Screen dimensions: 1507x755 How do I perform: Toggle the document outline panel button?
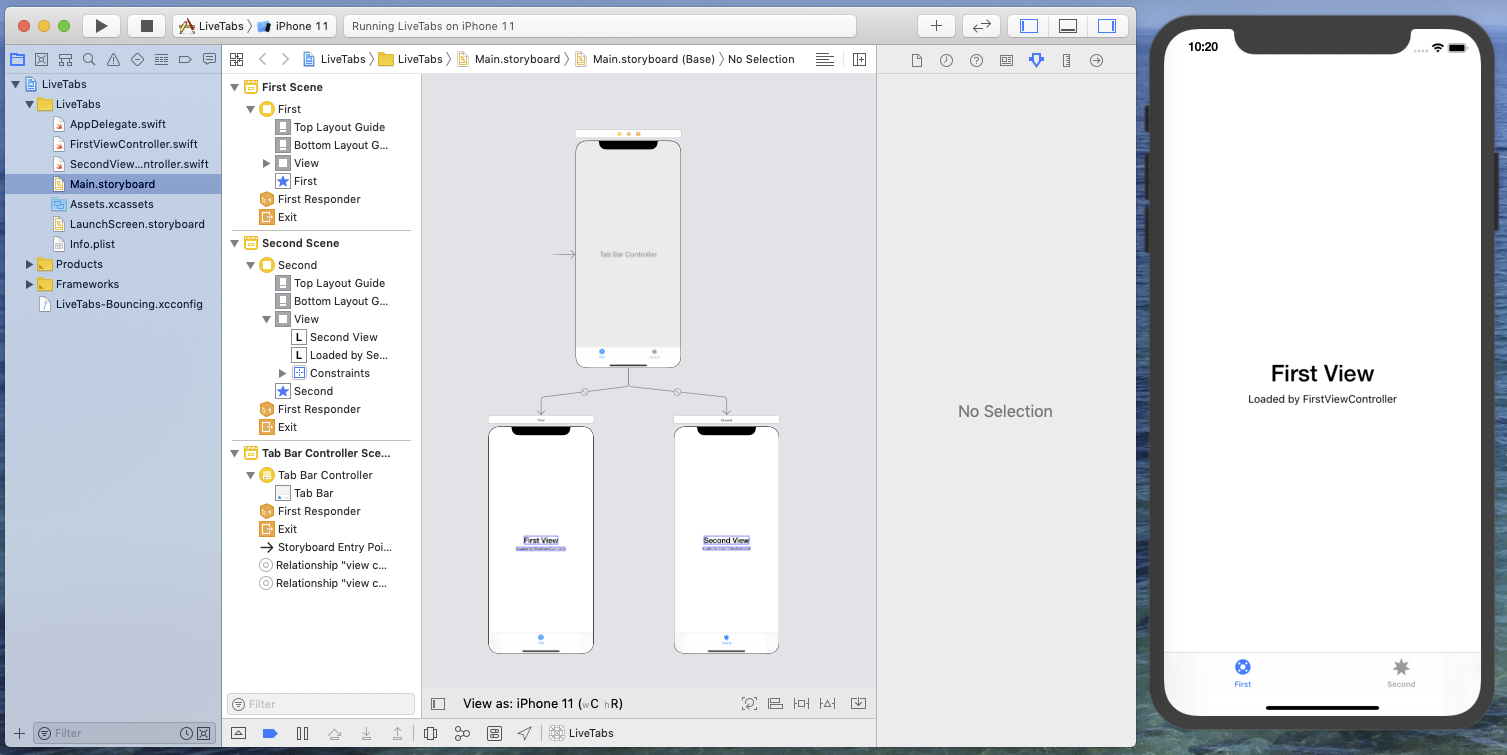pyautogui.click(x=438, y=704)
